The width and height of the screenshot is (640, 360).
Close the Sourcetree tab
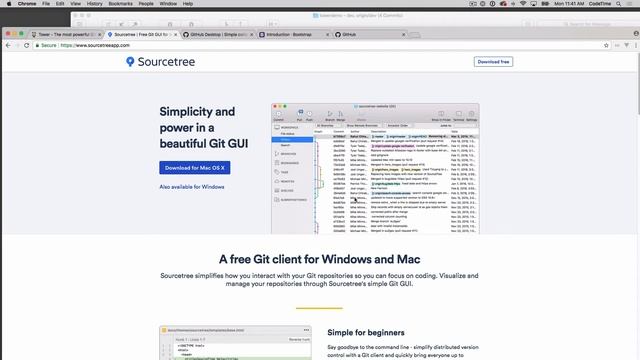click(x=176, y=35)
